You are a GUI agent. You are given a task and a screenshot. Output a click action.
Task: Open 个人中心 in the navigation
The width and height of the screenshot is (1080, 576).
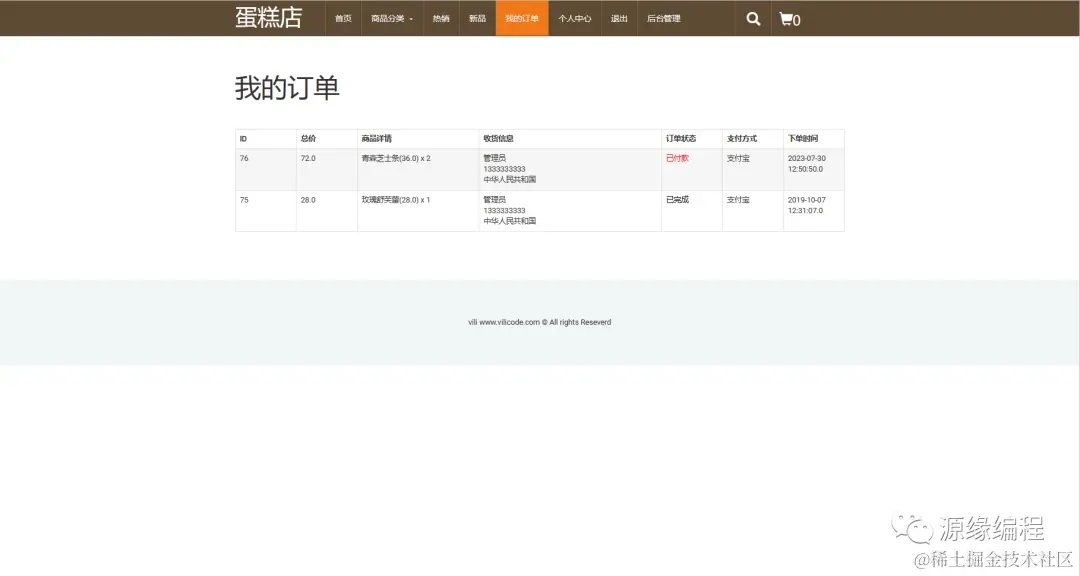[574, 19]
